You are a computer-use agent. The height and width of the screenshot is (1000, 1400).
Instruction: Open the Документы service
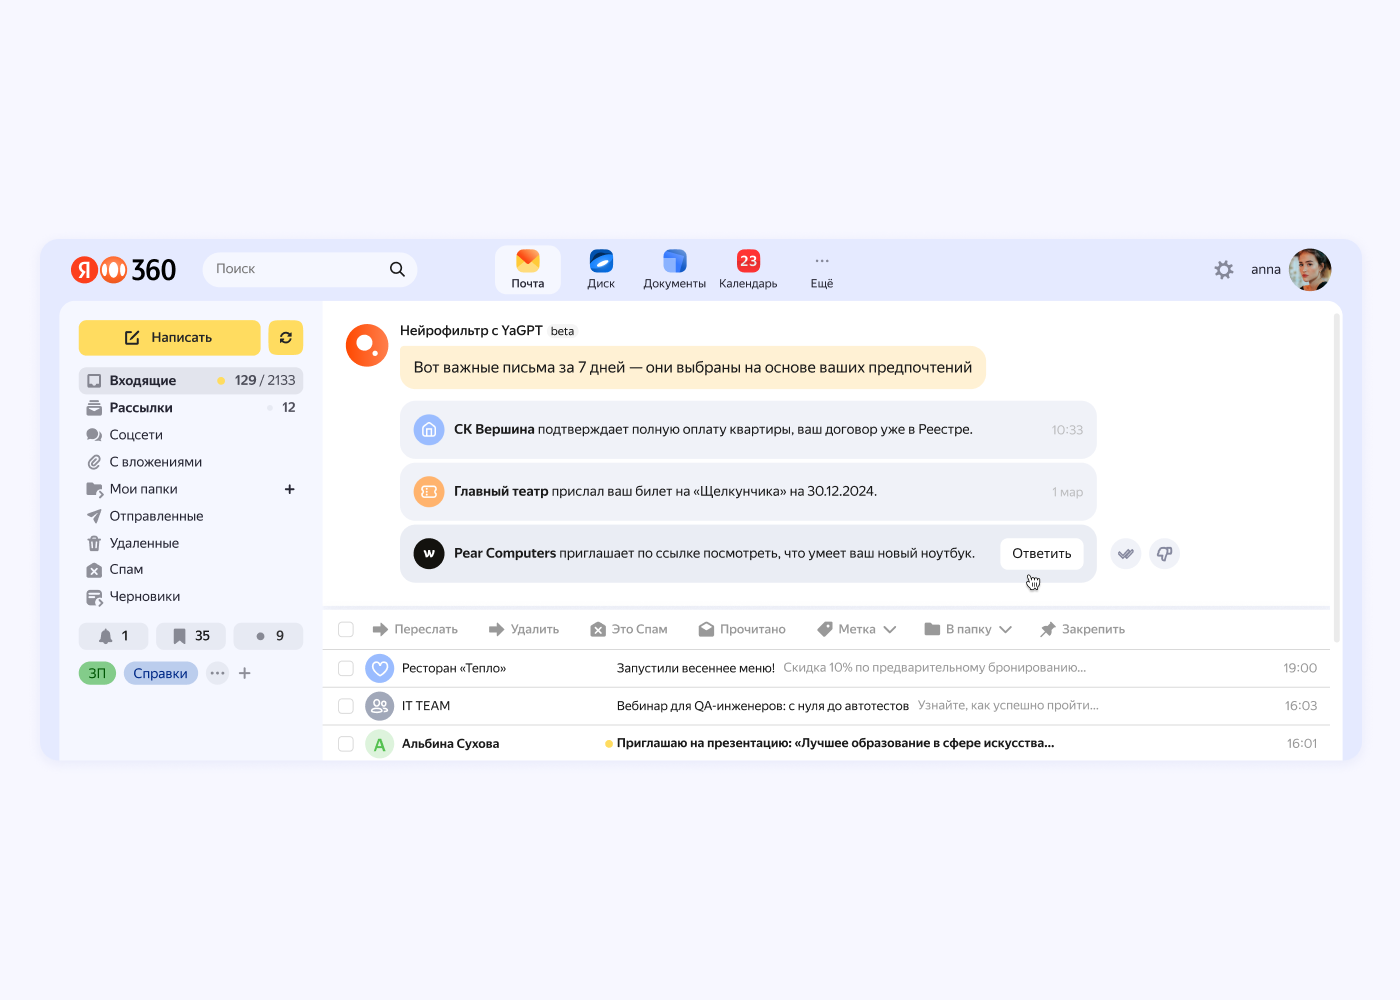point(674,270)
